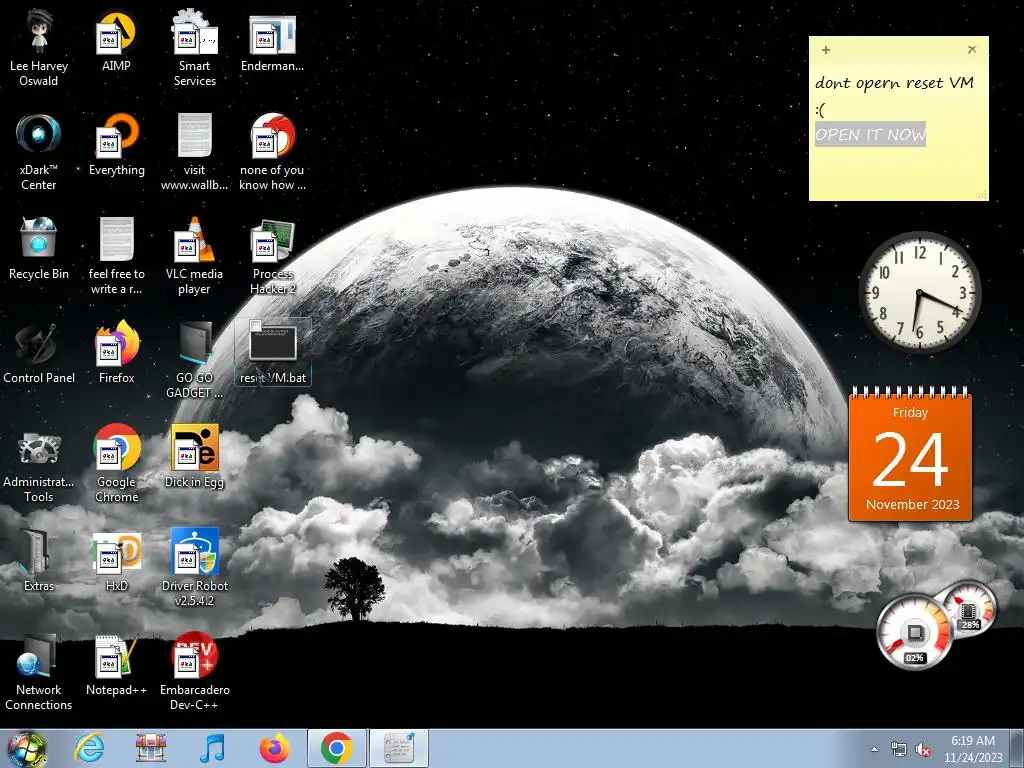This screenshot has height=768, width=1024.
Task: Select the Process Hacker 2 shortcut
Action: click(272, 257)
